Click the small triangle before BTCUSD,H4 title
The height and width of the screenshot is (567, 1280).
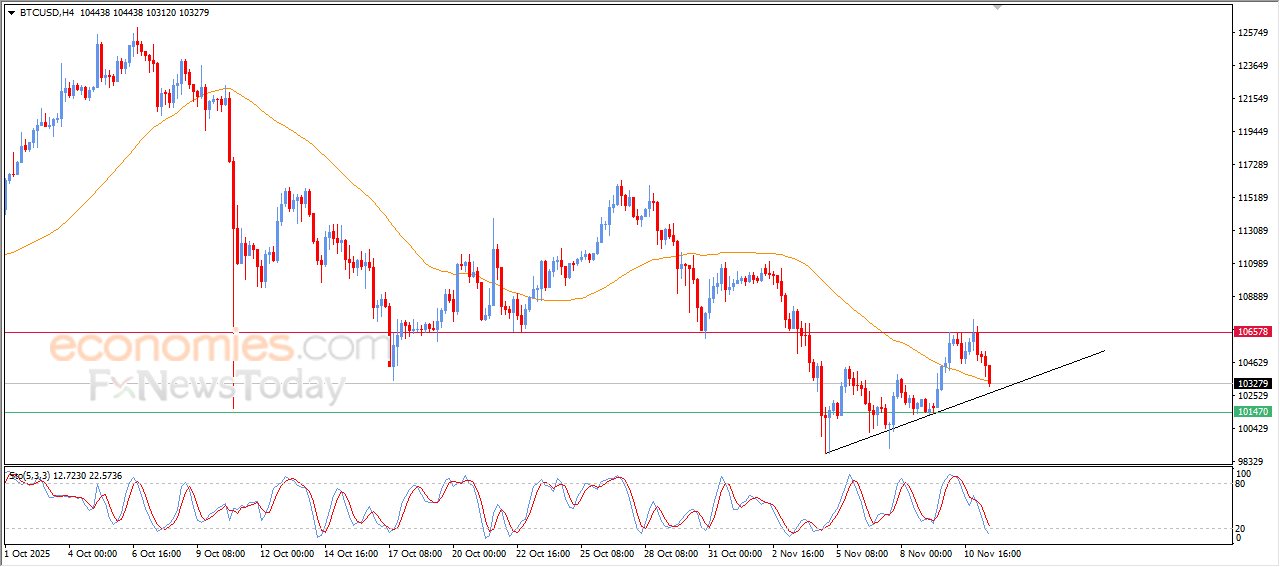[x=11, y=13]
